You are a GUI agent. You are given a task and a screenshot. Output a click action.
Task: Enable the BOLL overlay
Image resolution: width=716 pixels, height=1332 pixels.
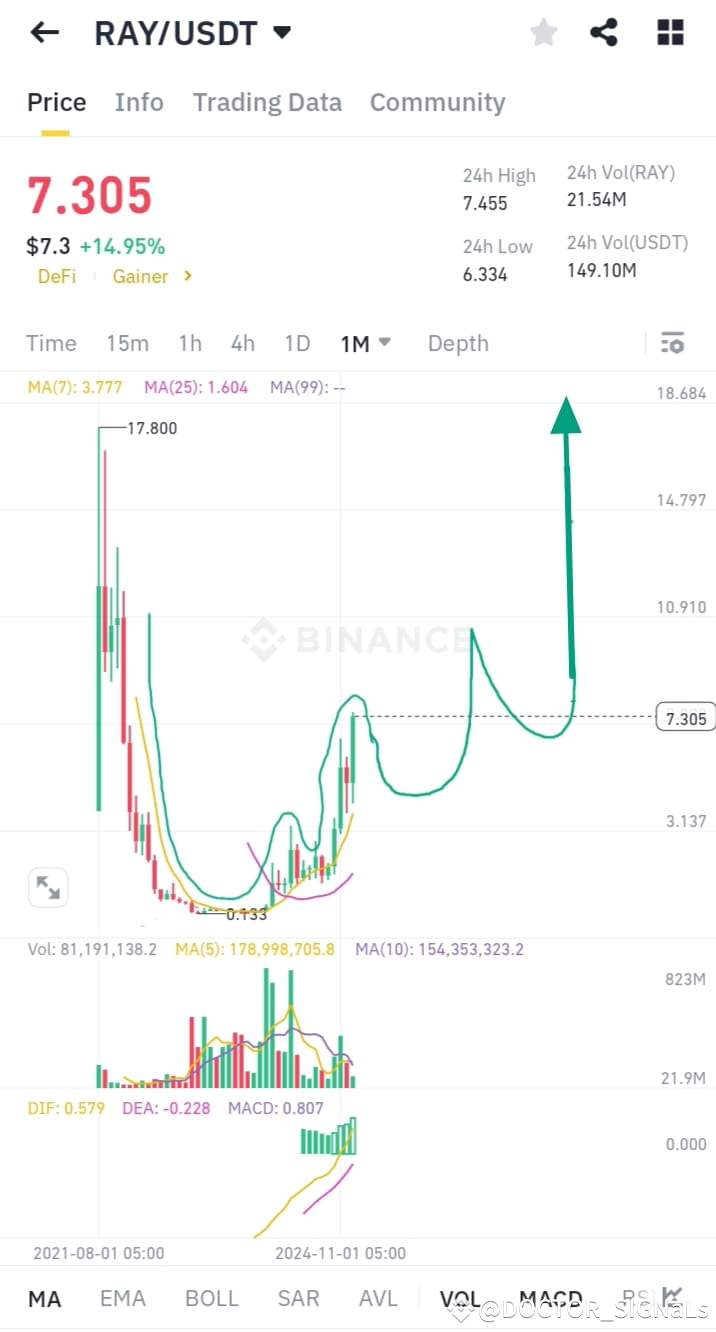(211, 1297)
